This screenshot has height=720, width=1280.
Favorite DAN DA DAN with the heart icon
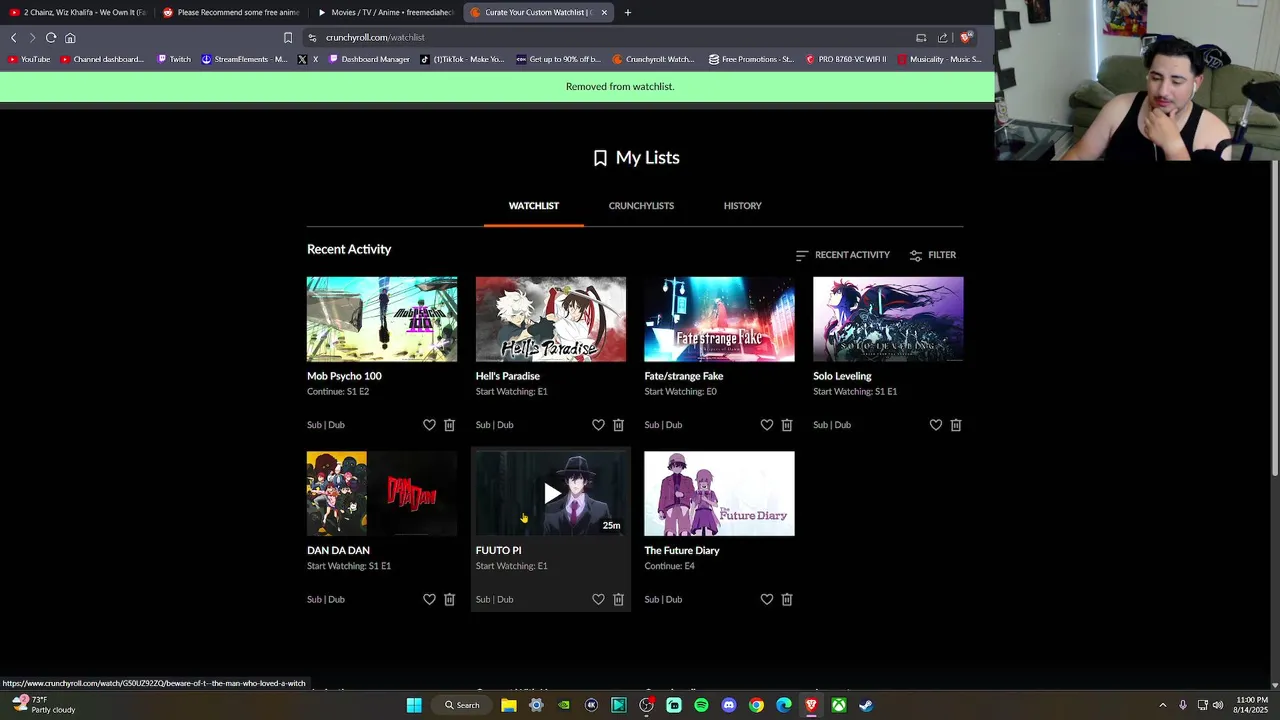(429, 599)
